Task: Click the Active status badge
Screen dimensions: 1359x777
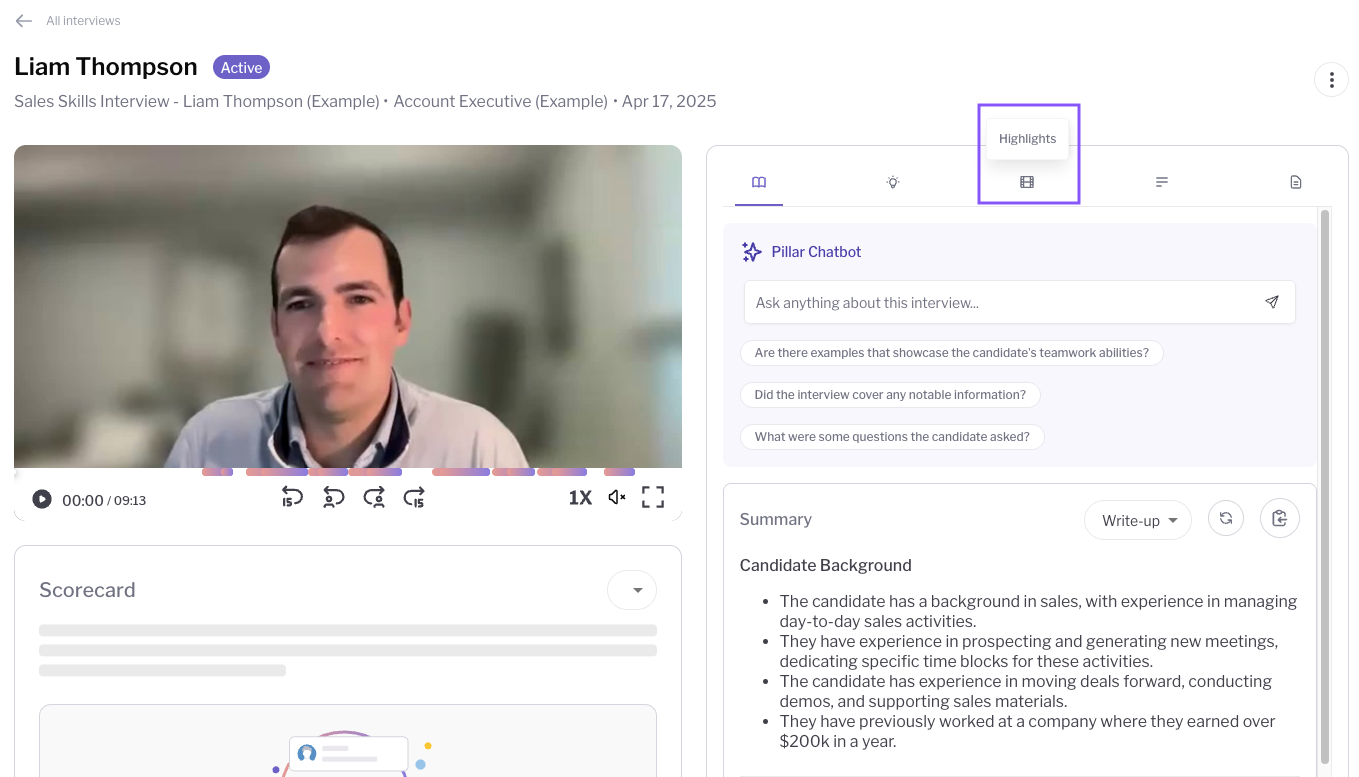Action: pos(241,68)
